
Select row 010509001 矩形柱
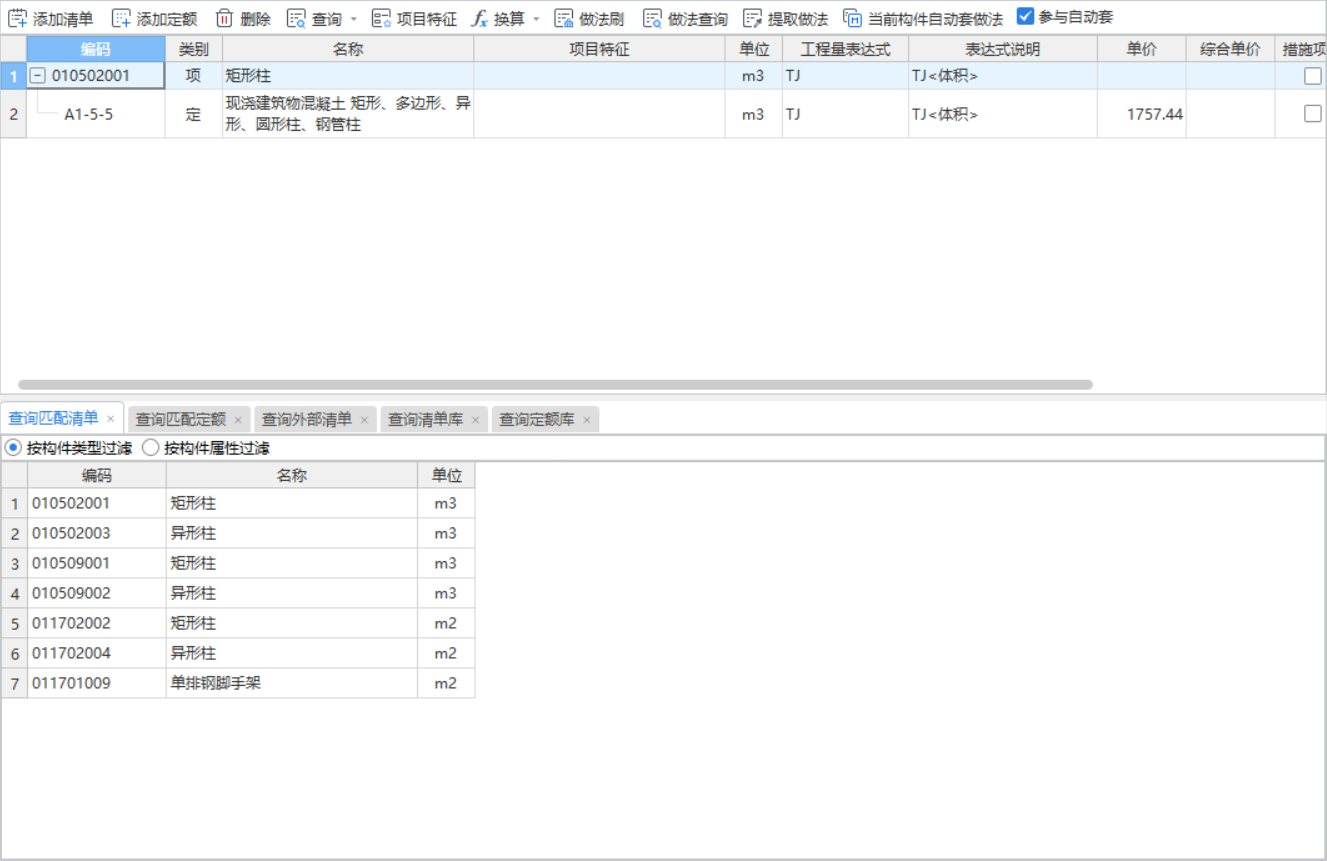pyautogui.click(x=238, y=563)
